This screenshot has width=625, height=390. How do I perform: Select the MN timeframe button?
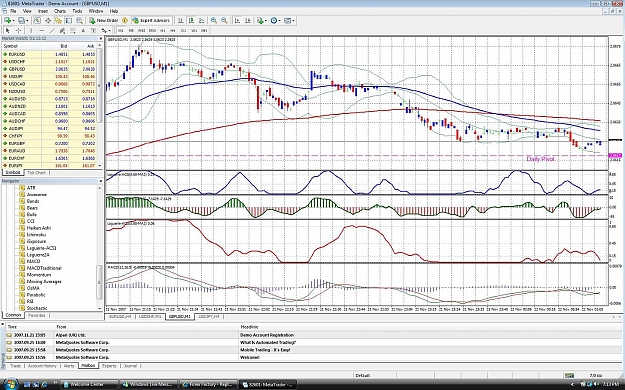pyautogui.click(x=204, y=30)
